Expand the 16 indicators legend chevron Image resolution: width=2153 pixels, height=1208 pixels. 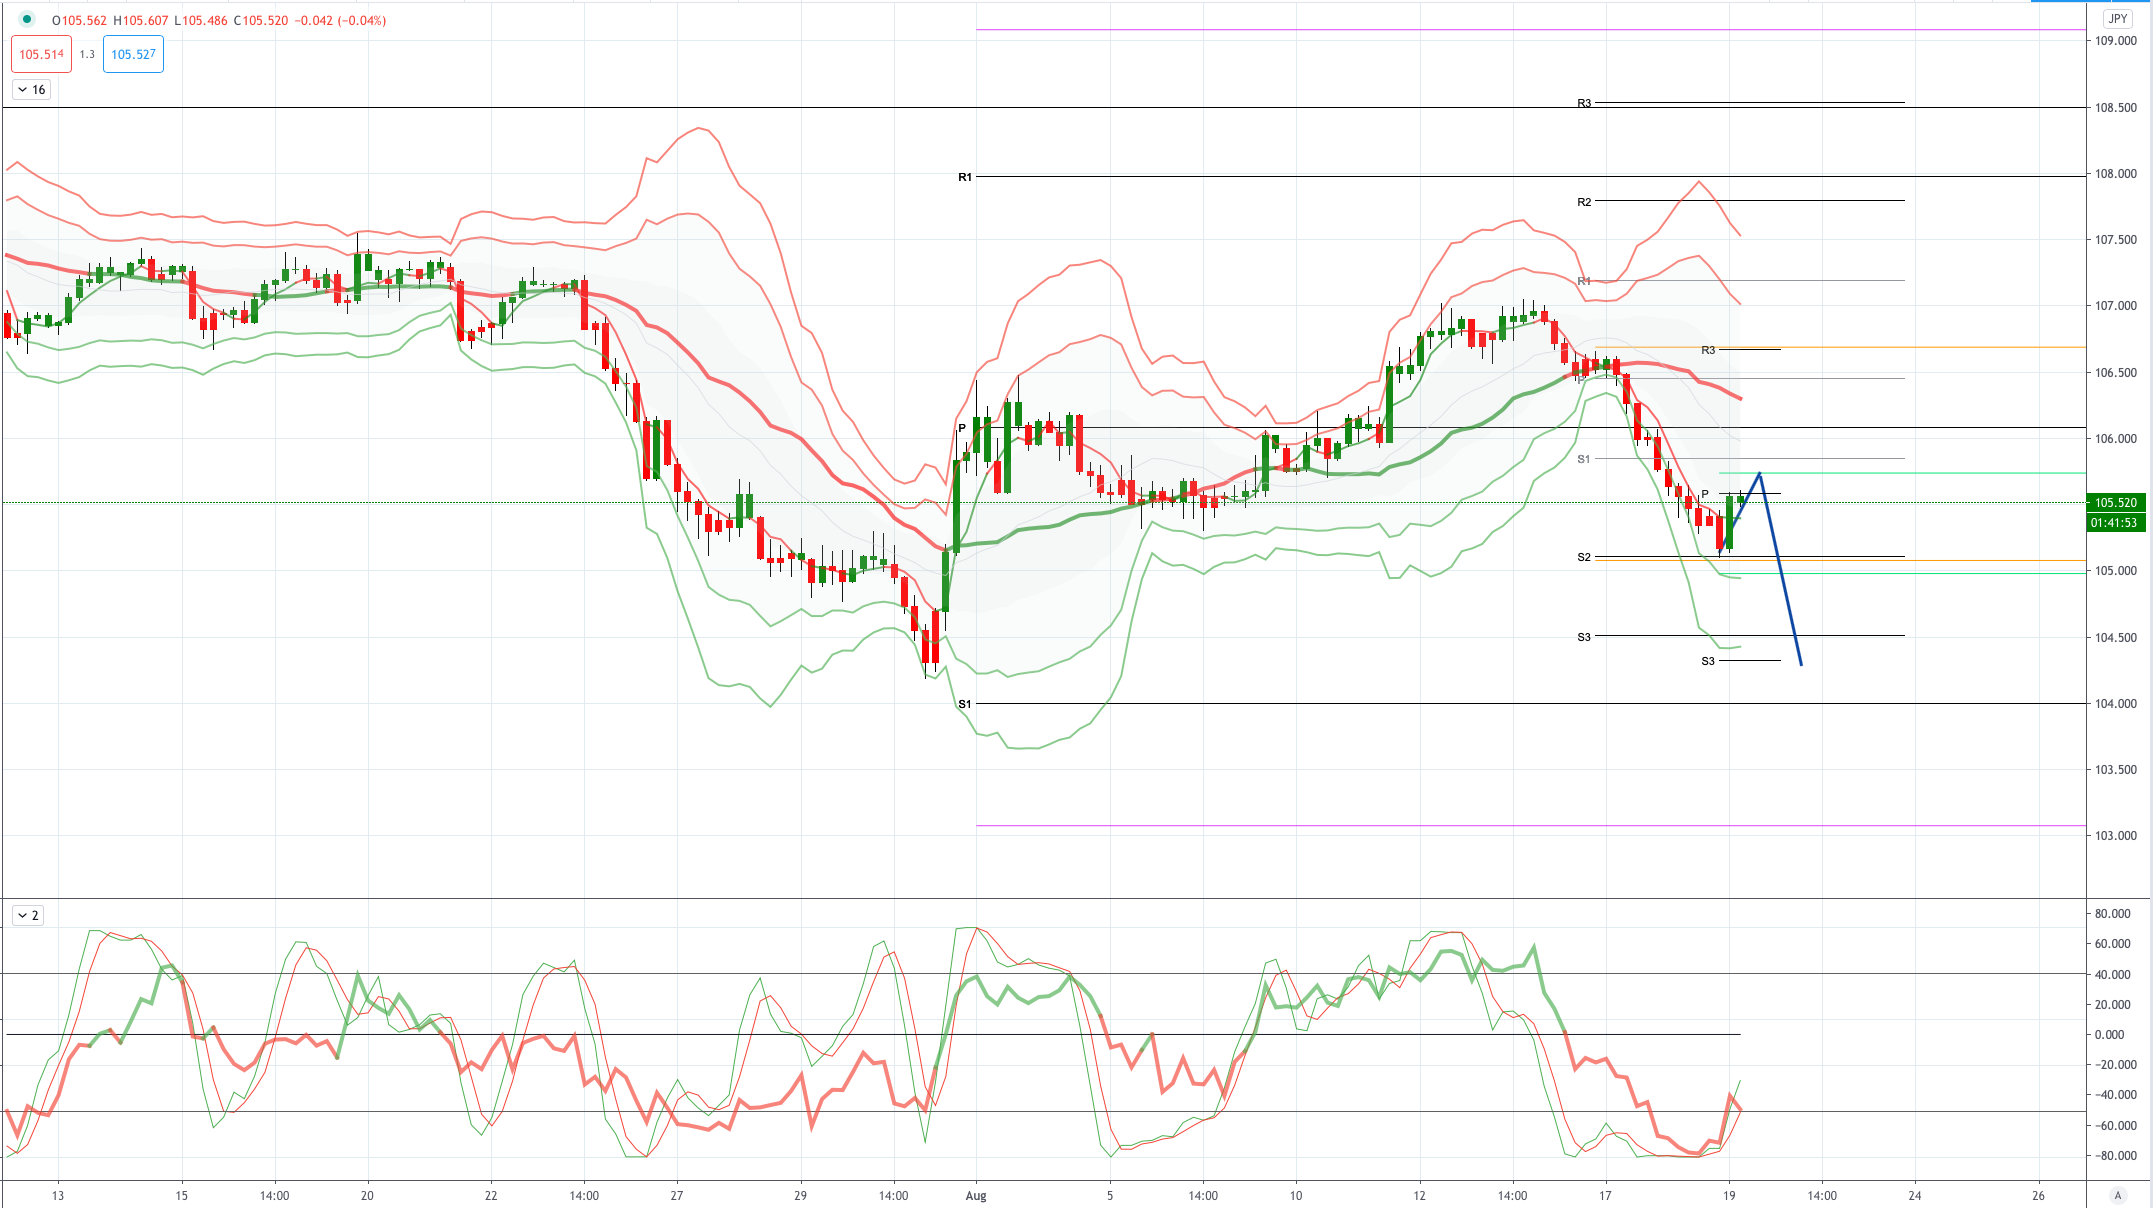coord(32,89)
